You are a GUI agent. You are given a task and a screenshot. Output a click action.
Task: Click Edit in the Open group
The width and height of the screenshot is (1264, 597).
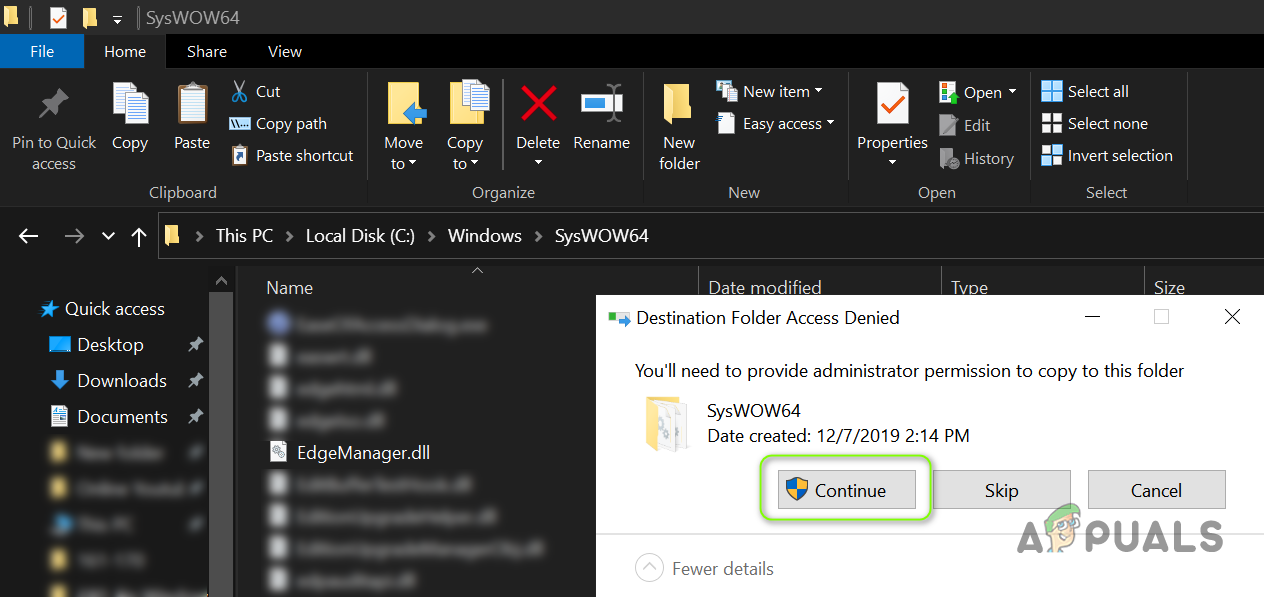(x=964, y=125)
